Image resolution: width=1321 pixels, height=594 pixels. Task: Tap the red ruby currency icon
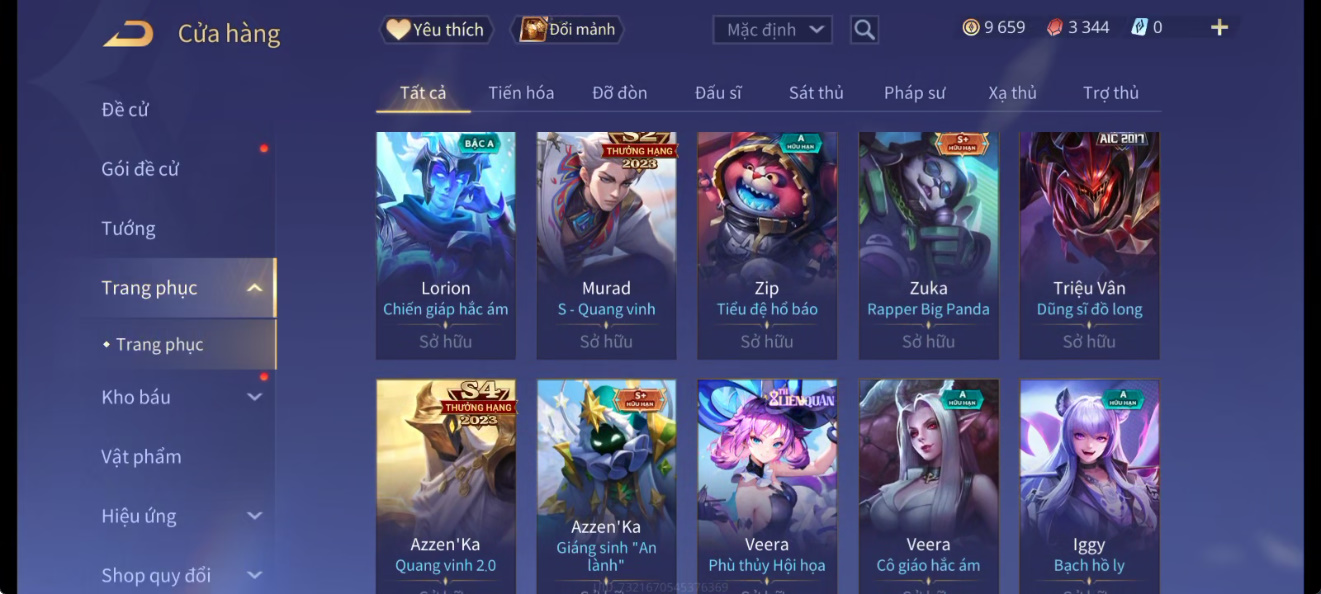pos(1055,28)
